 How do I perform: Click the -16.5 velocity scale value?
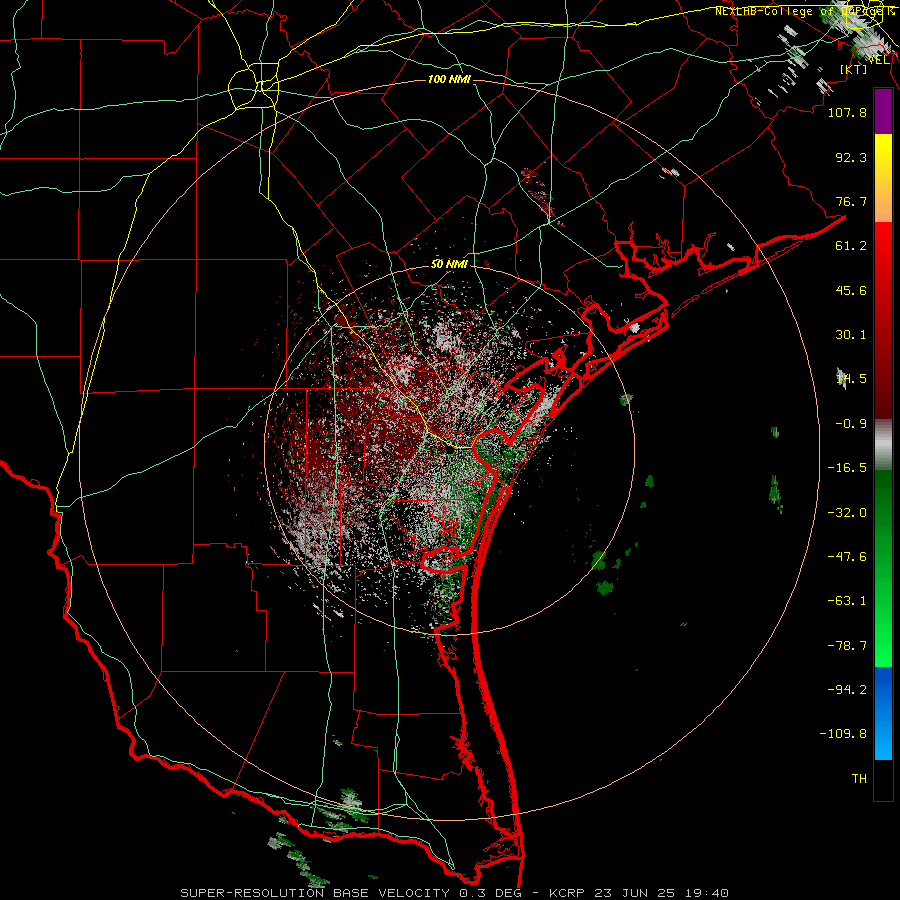click(x=847, y=468)
